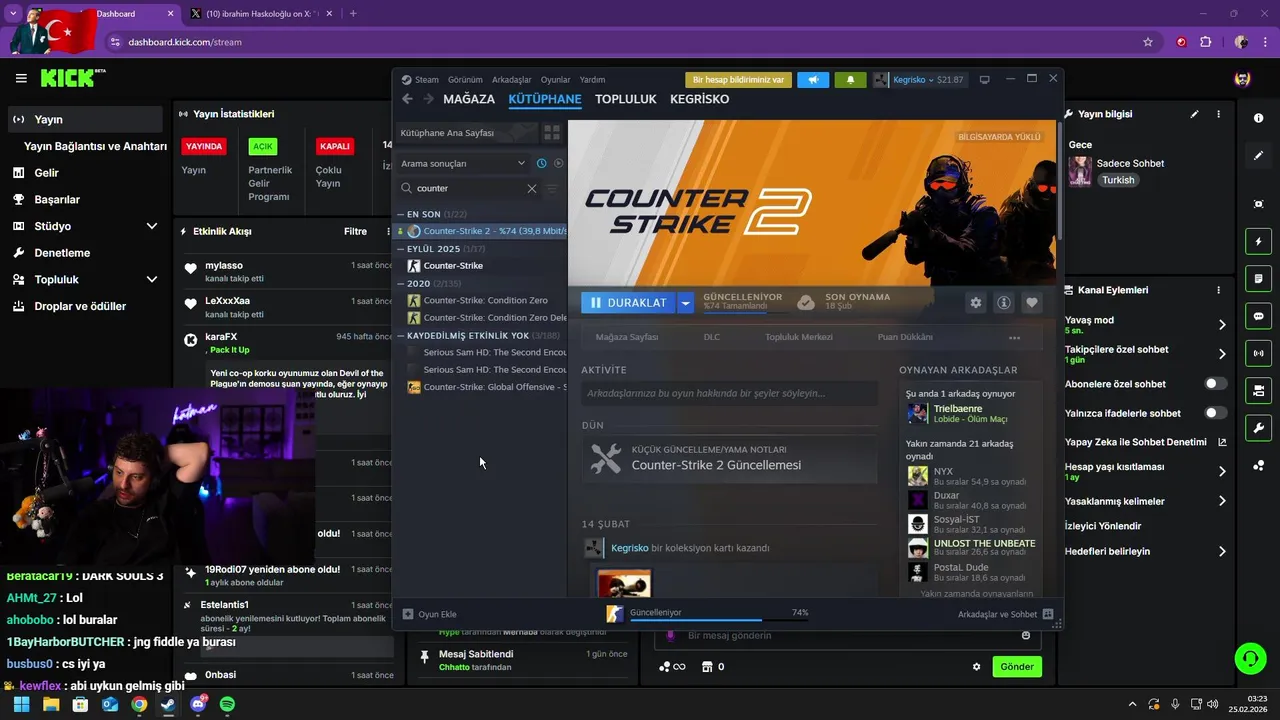The height and width of the screenshot is (720, 1280).
Task: Open Görünüm menu in Steam
Action: [x=465, y=80]
